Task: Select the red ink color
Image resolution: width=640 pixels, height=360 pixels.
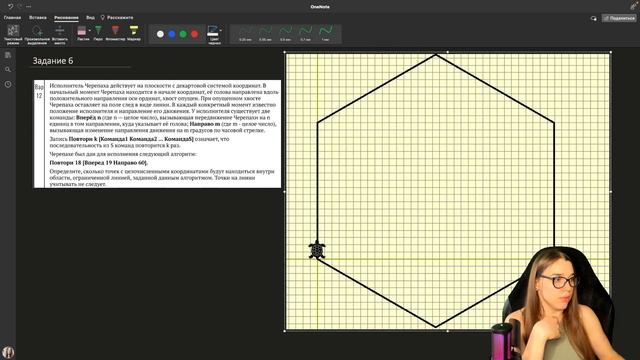Action: coord(195,34)
